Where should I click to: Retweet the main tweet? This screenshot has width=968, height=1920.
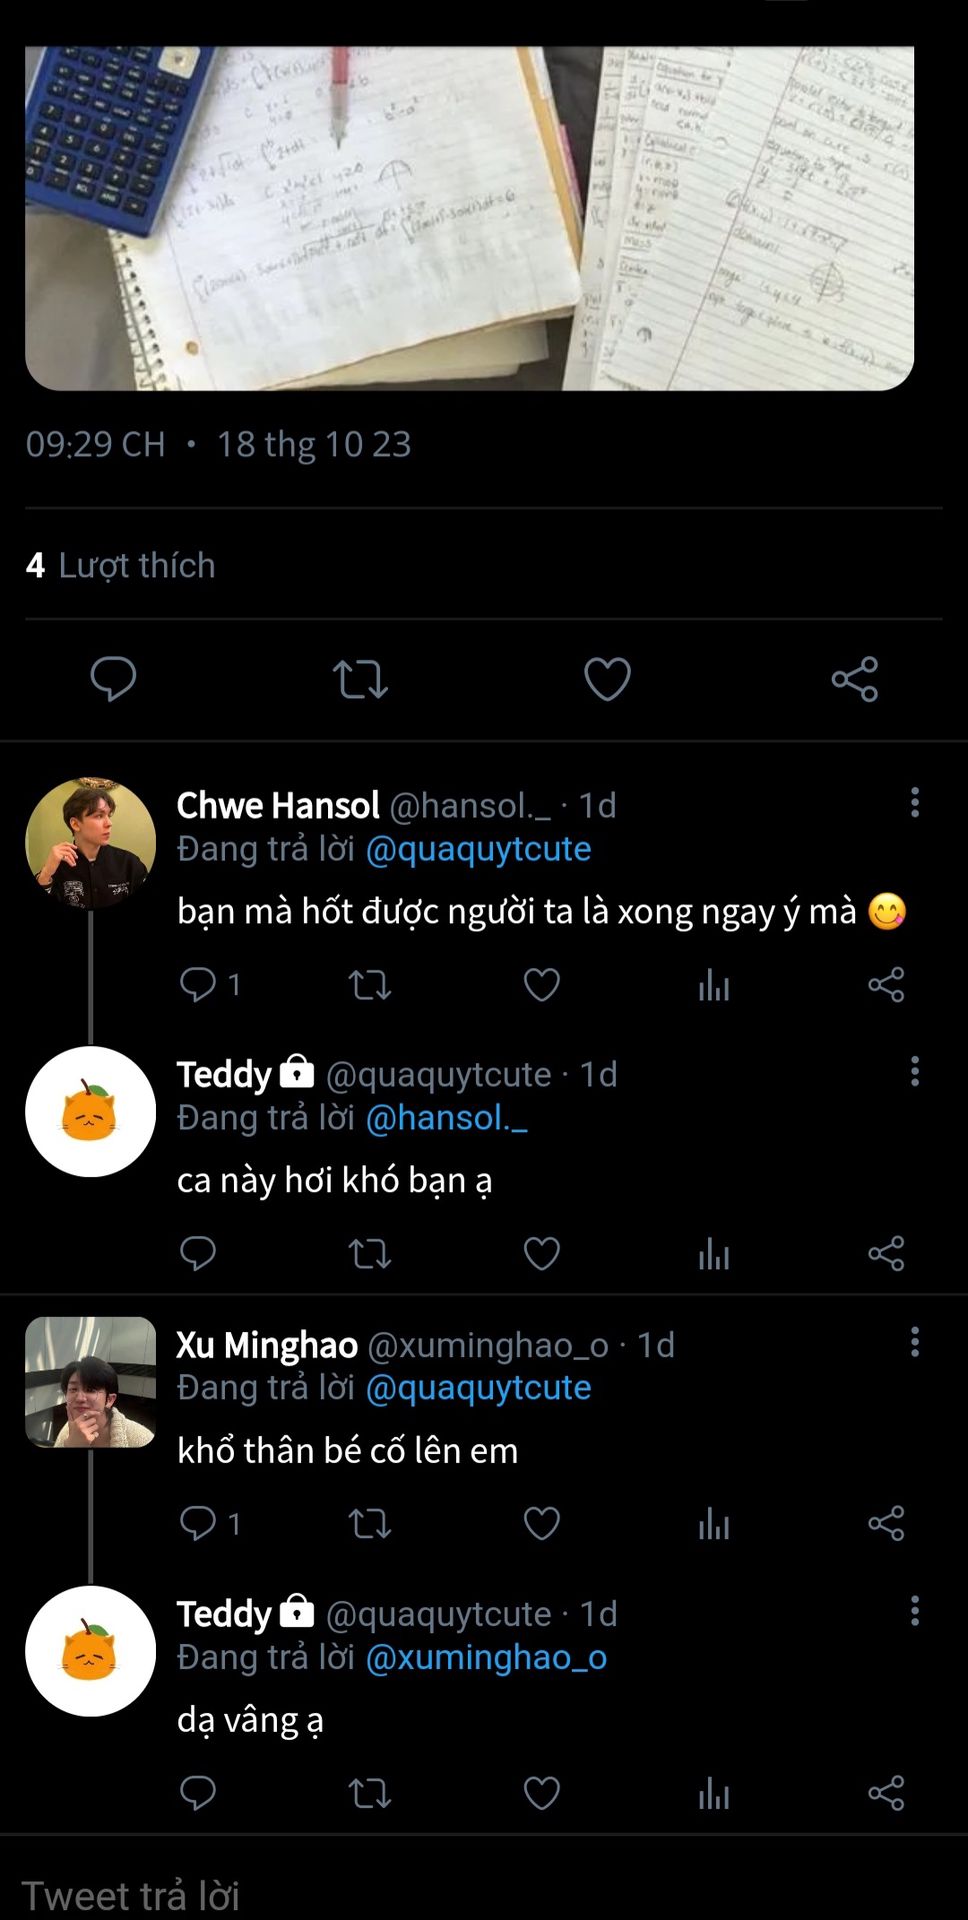(x=360, y=679)
